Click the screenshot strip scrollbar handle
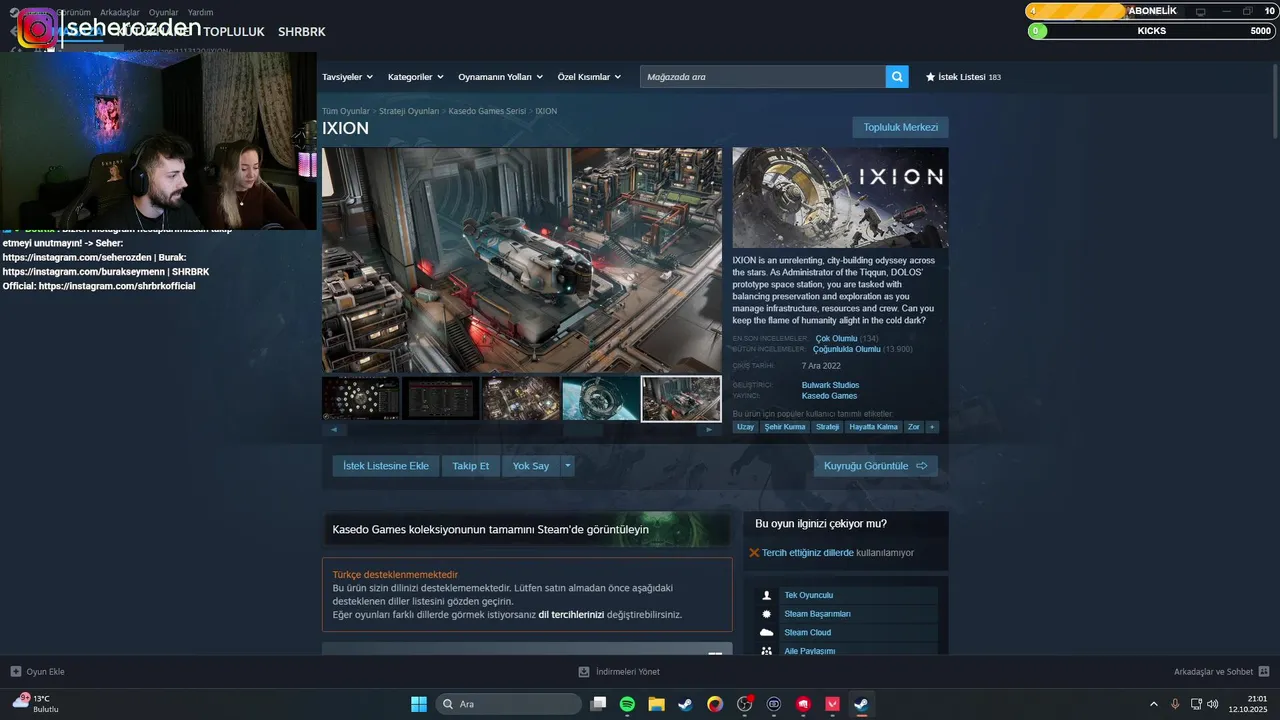The height and width of the screenshot is (720, 1280). click(x=583, y=430)
